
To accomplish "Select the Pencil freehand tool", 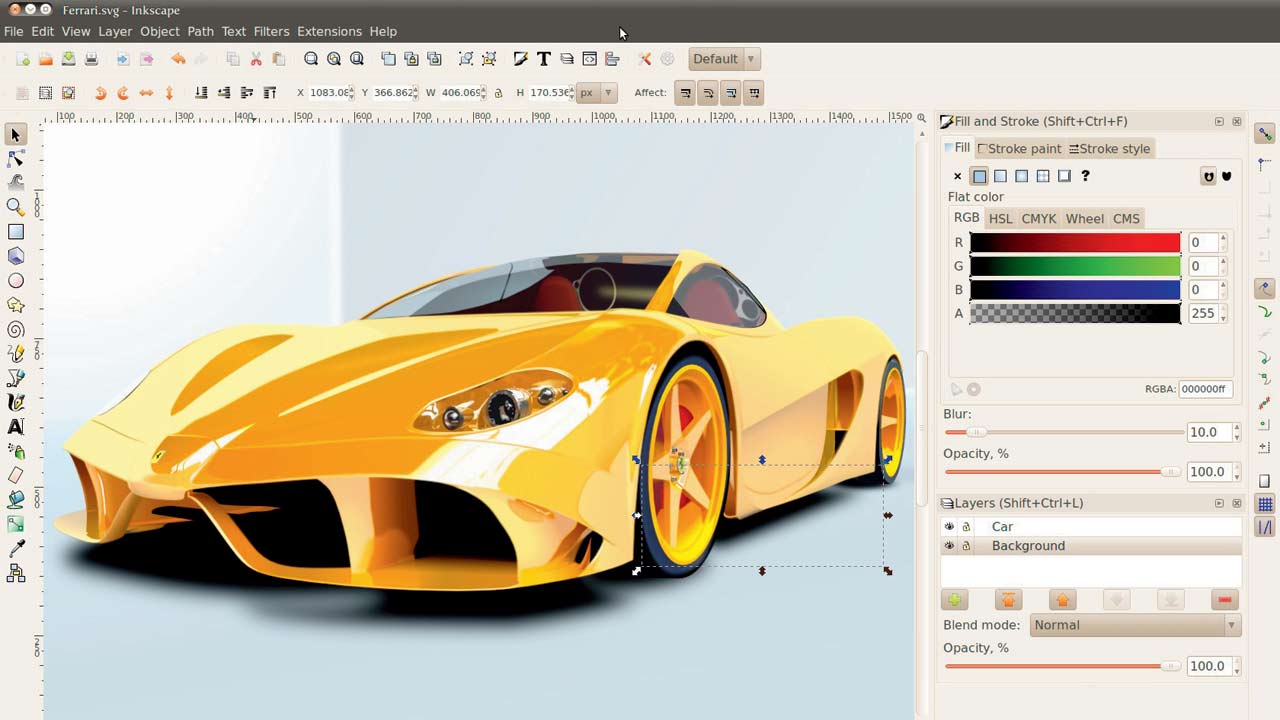I will point(16,354).
